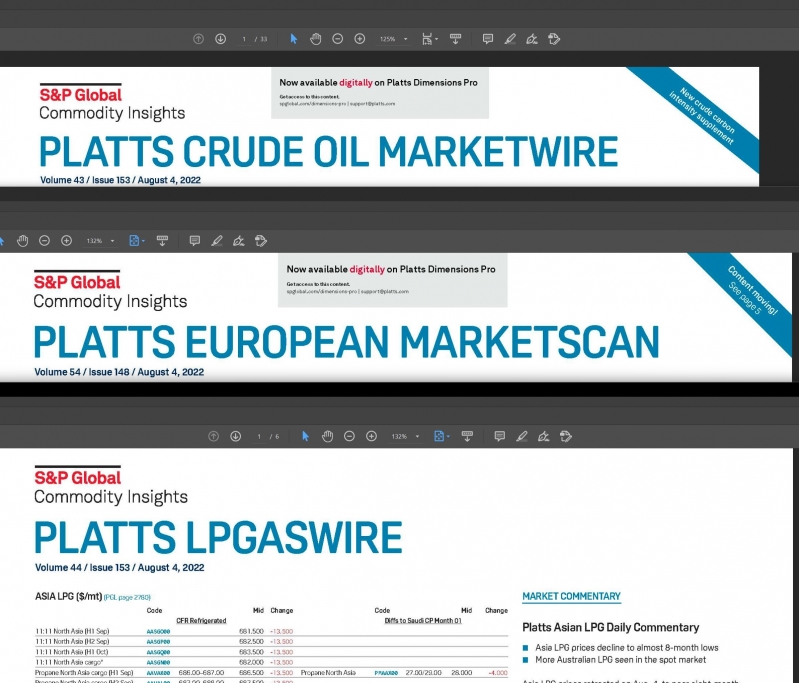
Task: Zoom out in the Crude Oil Marketwire viewer
Action: coord(337,39)
